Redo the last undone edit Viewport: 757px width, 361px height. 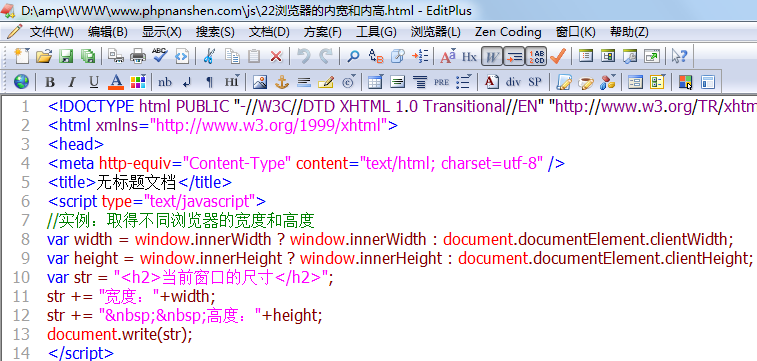click(x=326, y=56)
